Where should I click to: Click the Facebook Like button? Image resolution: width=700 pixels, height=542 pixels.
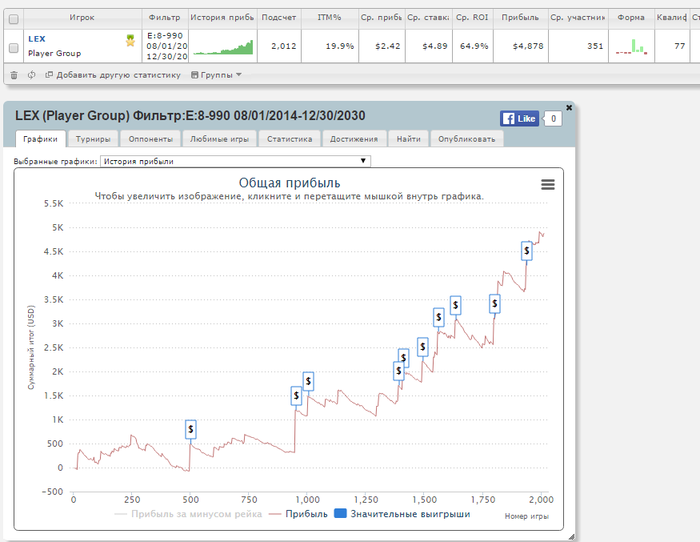tap(520, 119)
